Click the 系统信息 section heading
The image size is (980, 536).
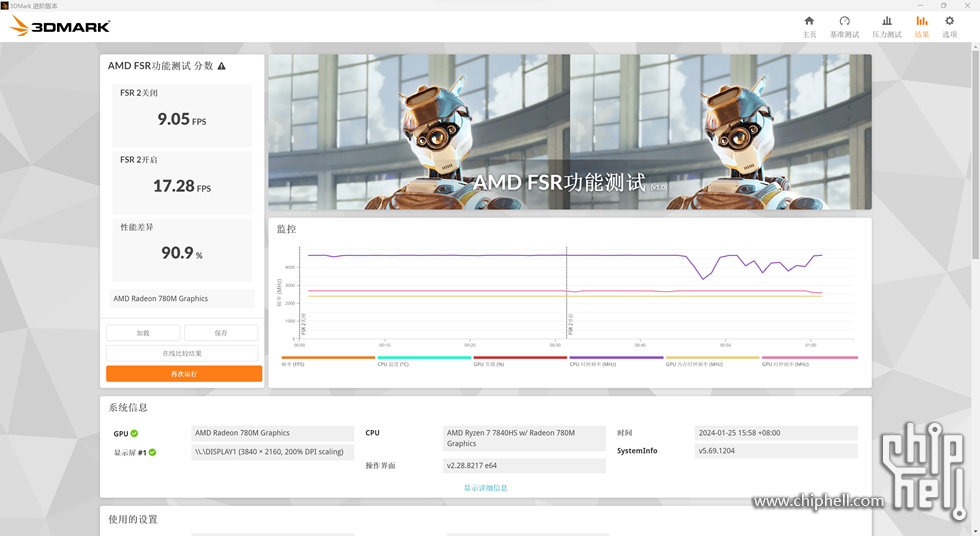[128, 408]
